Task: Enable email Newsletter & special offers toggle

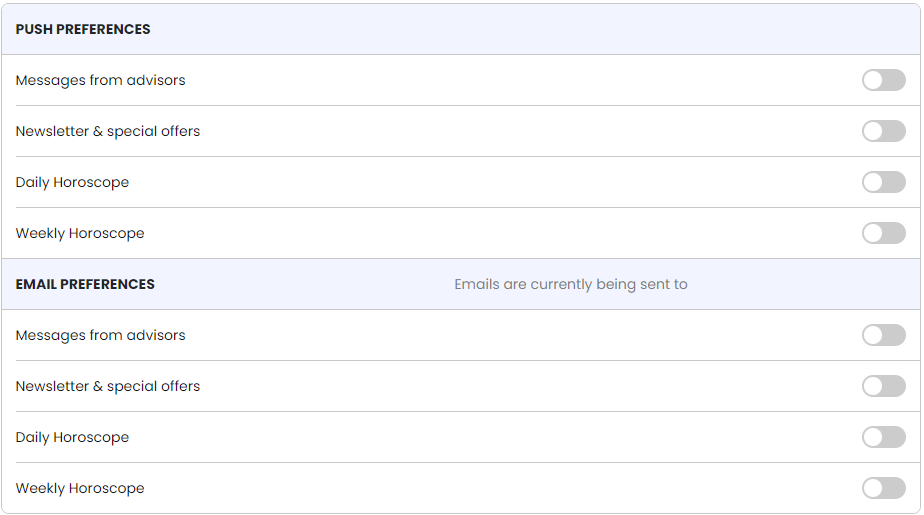Action: pos(883,386)
